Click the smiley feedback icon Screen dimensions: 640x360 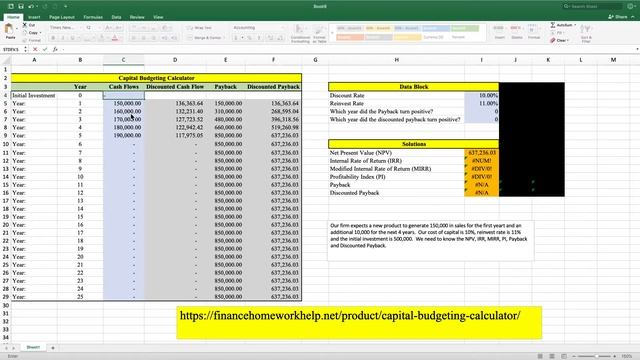pyautogui.click(x=631, y=7)
